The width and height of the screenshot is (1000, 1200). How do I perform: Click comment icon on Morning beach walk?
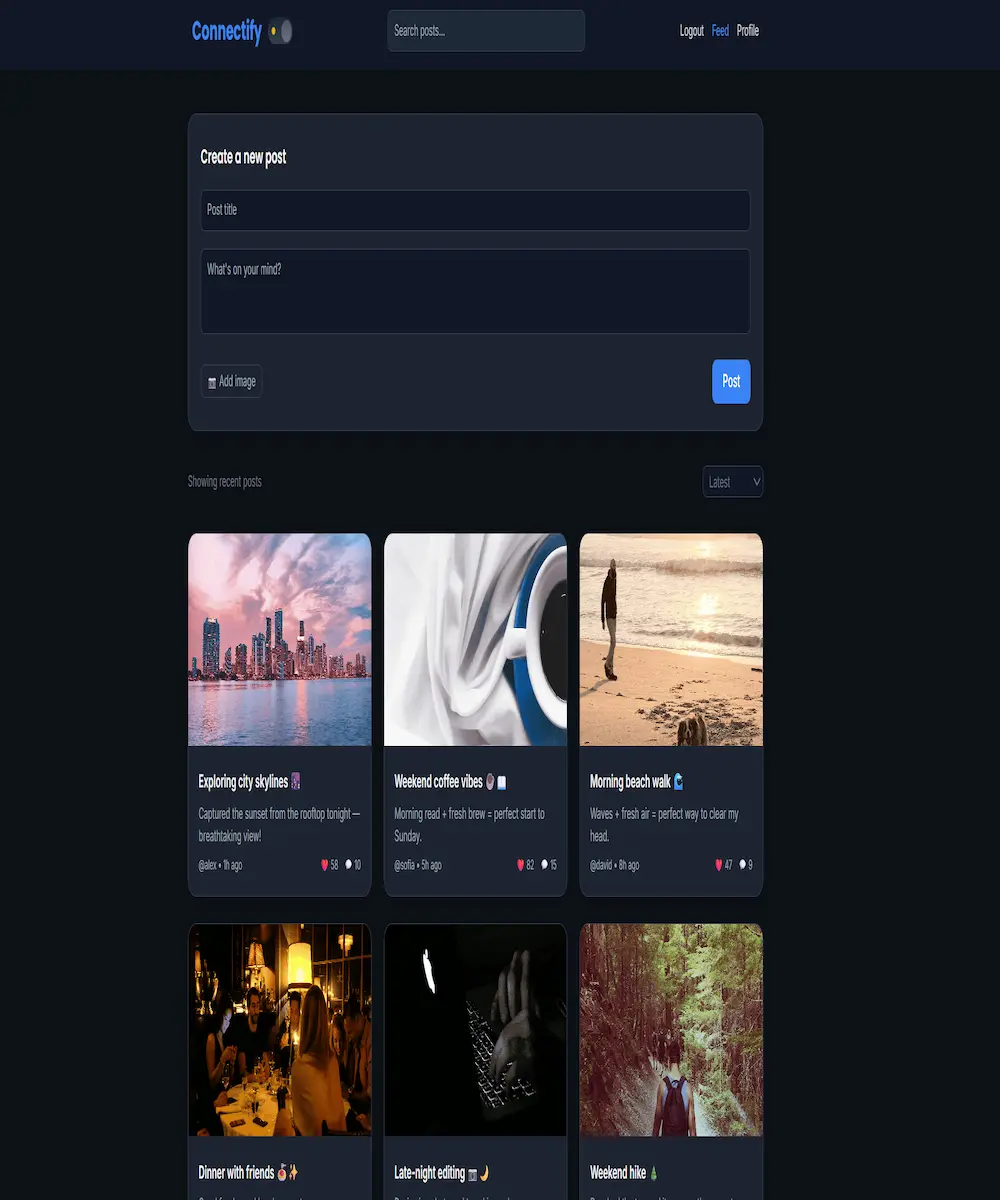click(x=743, y=865)
